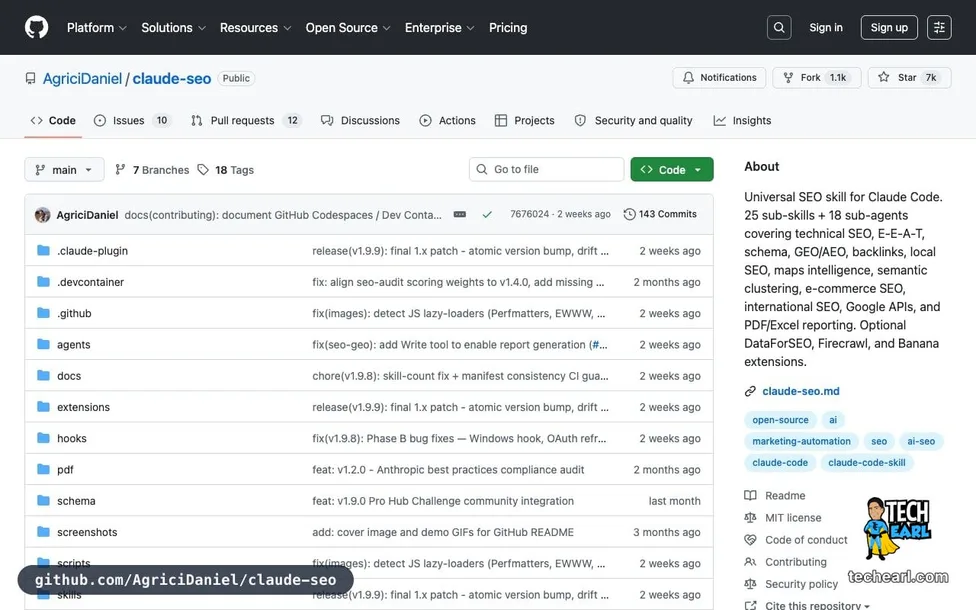Click the .github folder icon
This screenshot has width=976, height=610.
[x=43, y=312]
